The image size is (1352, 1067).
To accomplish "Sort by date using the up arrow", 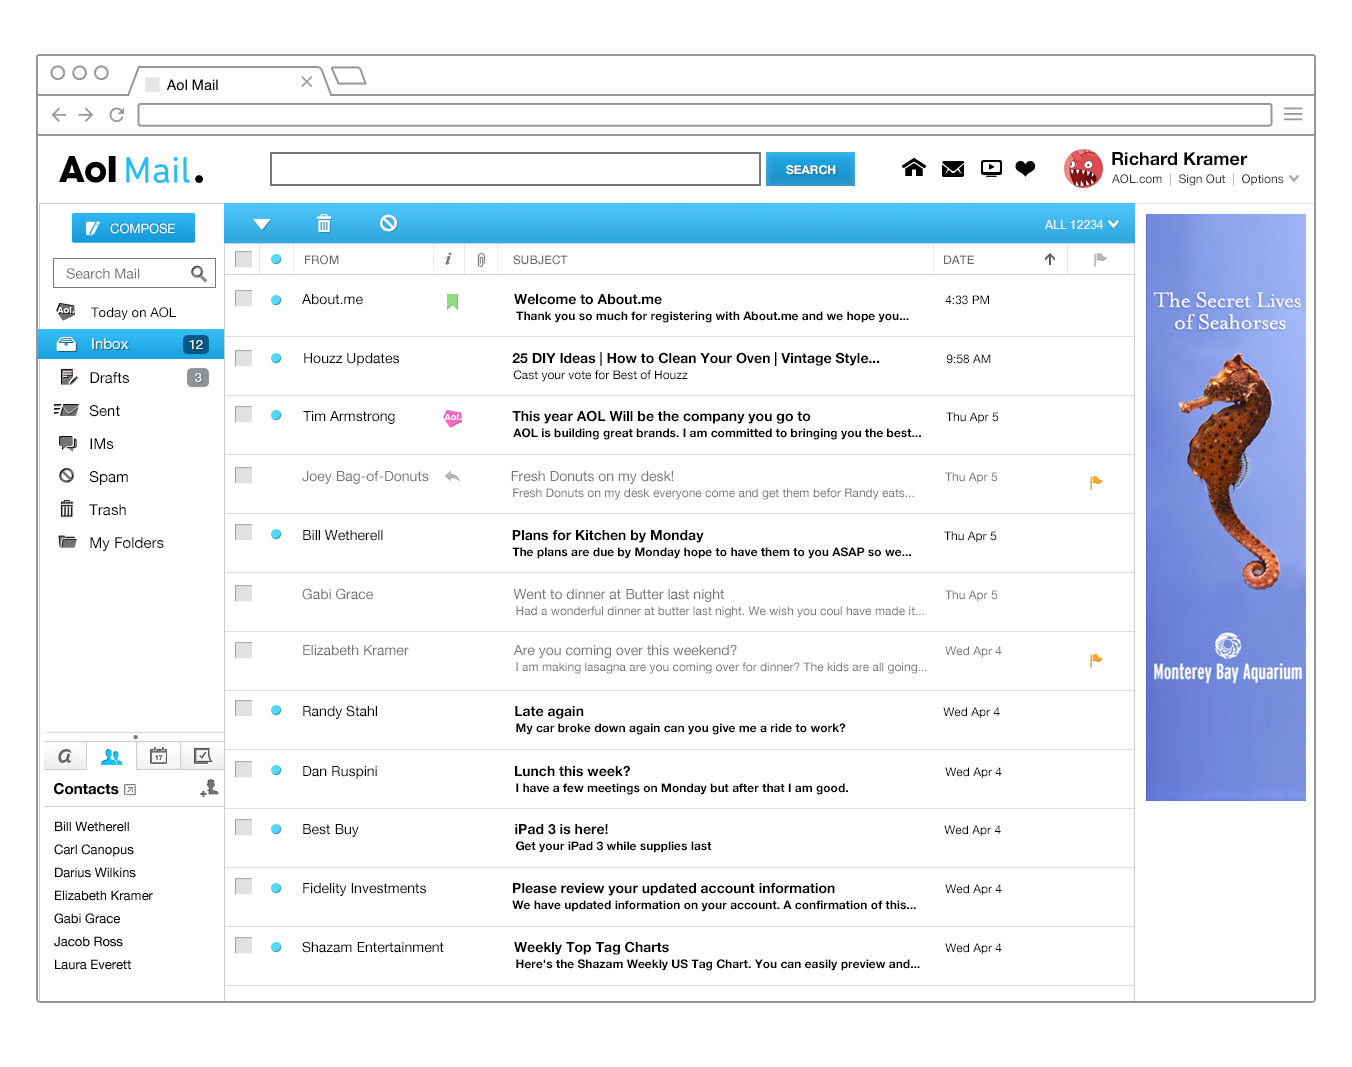I will pos(1050,259).
